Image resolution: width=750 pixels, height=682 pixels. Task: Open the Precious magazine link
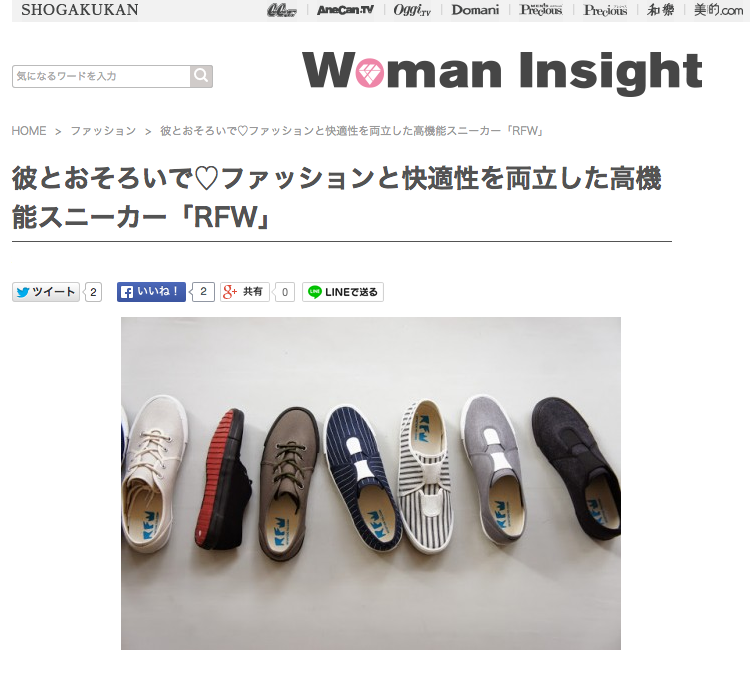point(605,10)
